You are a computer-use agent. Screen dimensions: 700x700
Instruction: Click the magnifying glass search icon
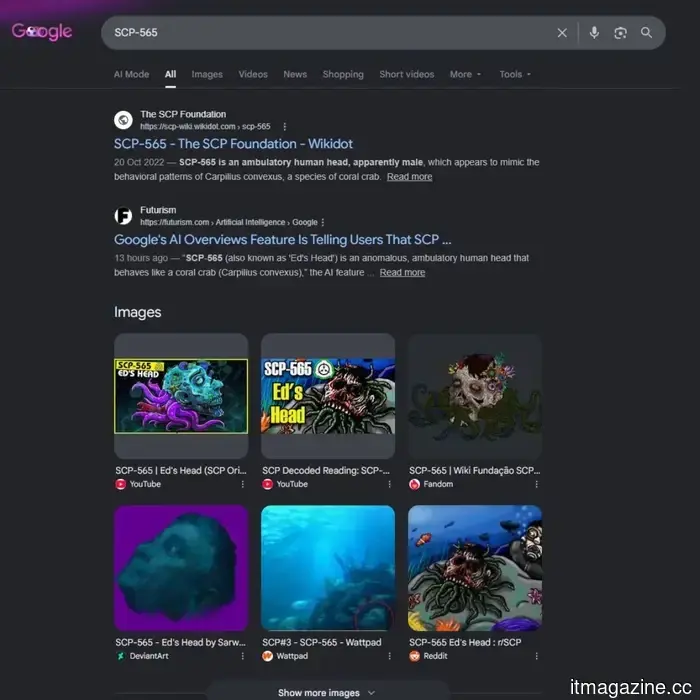point(646,33)
